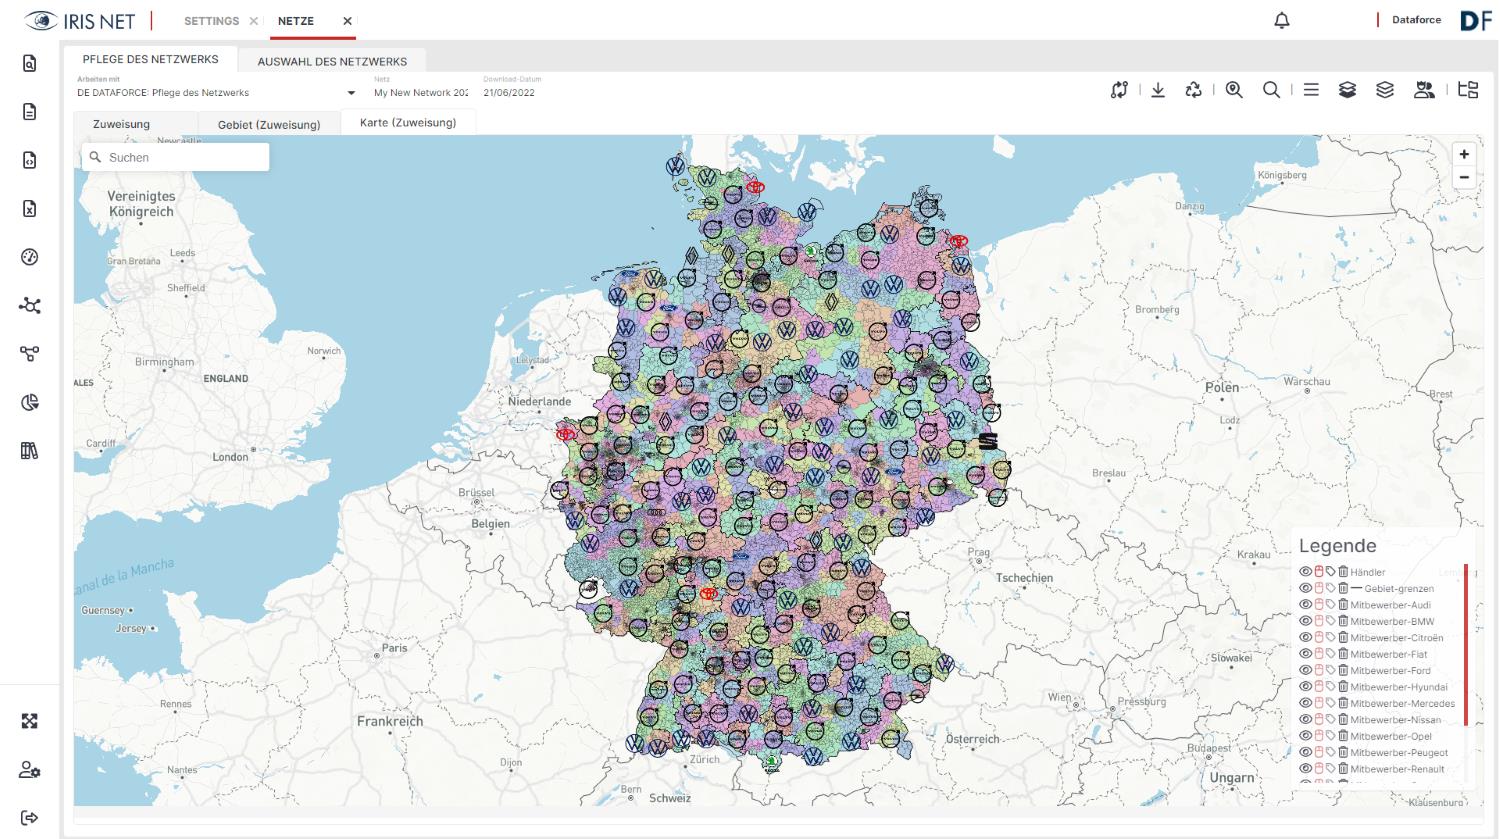Hide the Mitbewerber-Opel layer
The image size is (1500, 839).
pos(1305,736)
